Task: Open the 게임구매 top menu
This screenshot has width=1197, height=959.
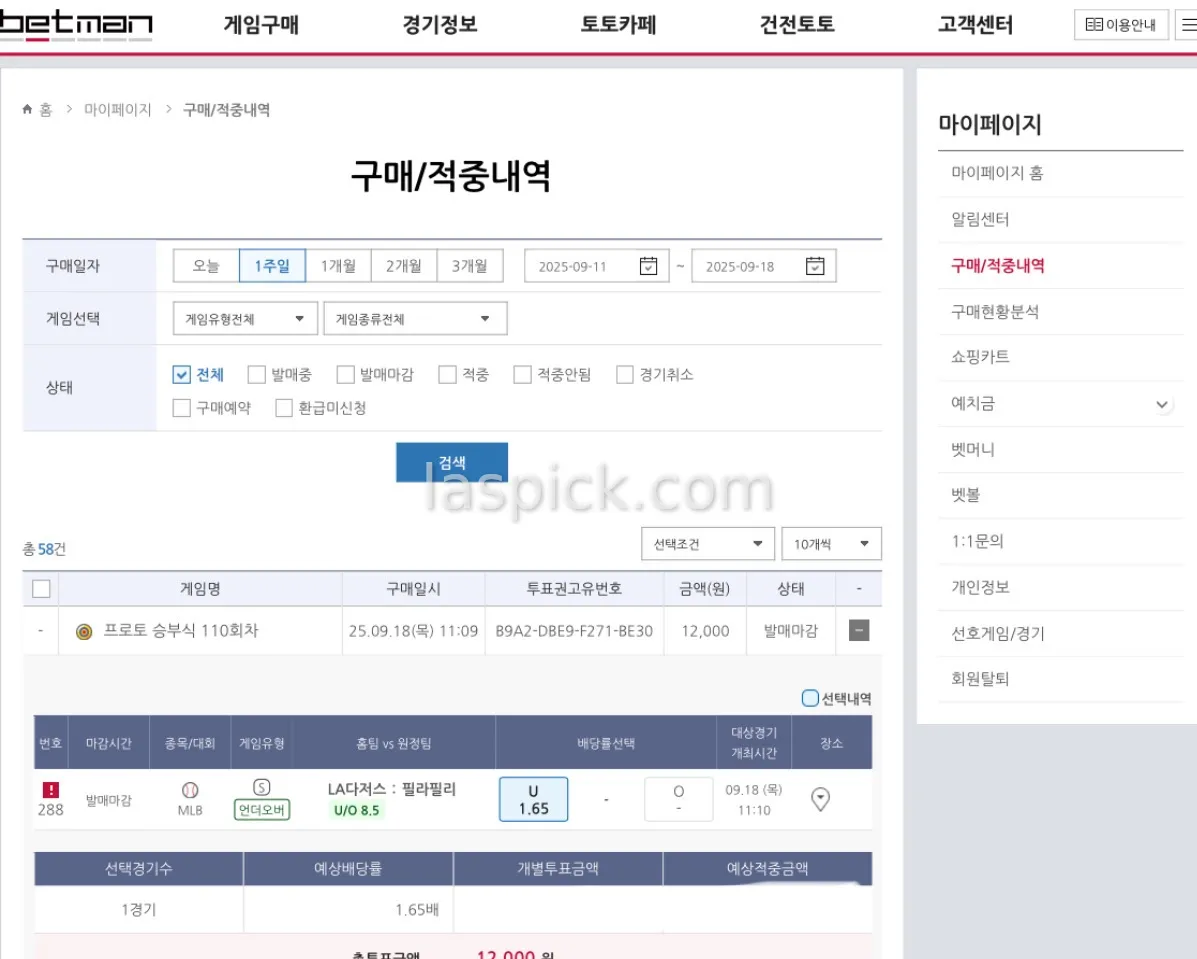Action: (x=261, y=25)
